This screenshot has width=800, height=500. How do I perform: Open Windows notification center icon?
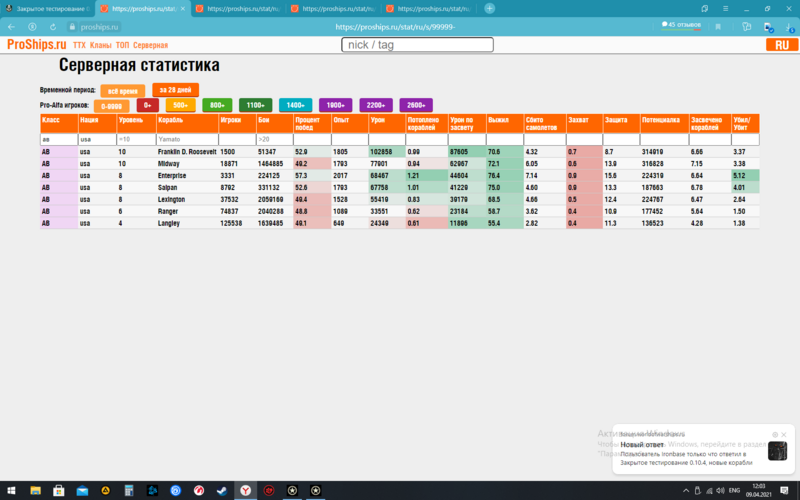[786, 490]
